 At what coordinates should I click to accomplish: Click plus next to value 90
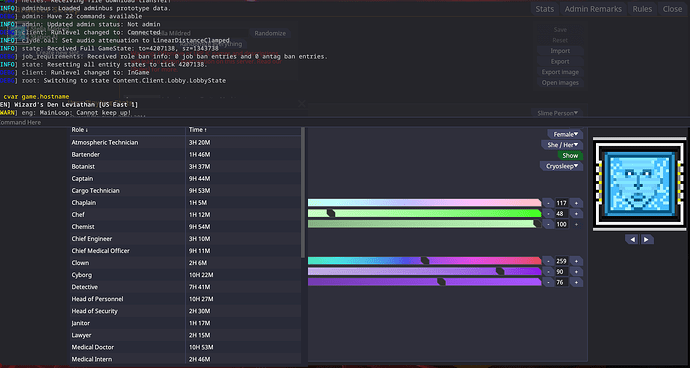(576, 272)
